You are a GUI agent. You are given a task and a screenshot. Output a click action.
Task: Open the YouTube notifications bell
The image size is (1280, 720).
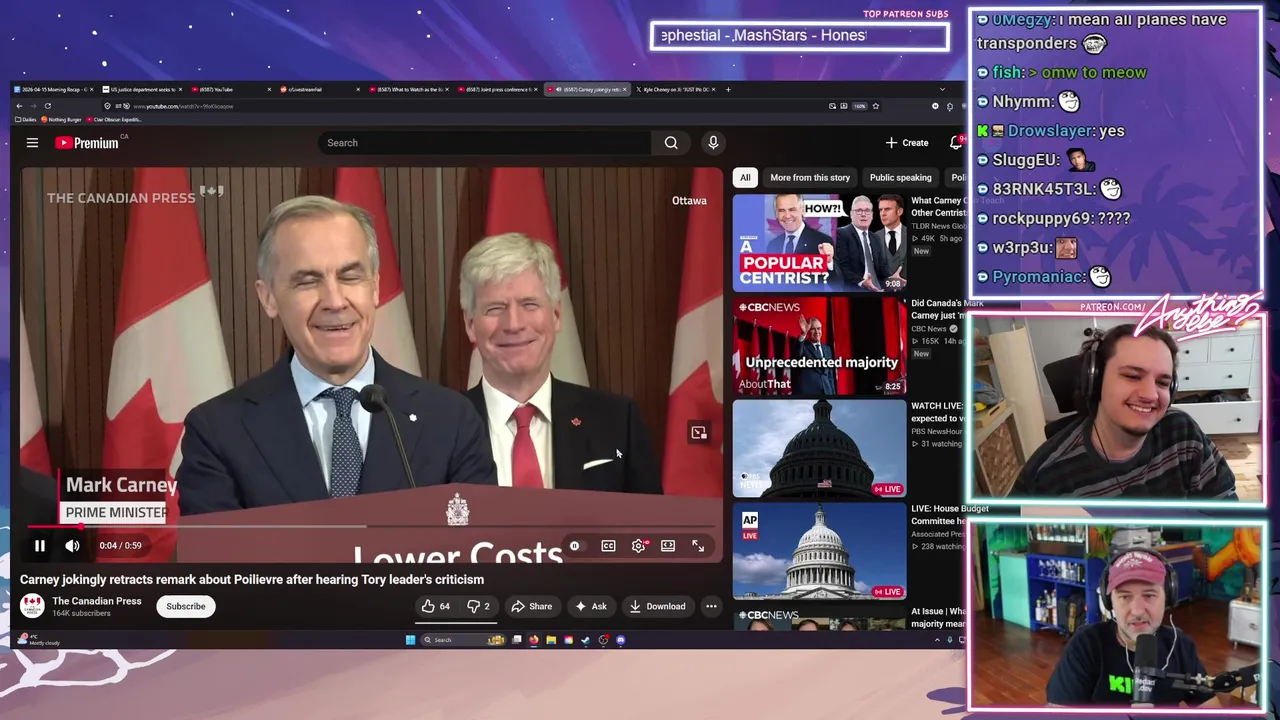coord(956,143)
